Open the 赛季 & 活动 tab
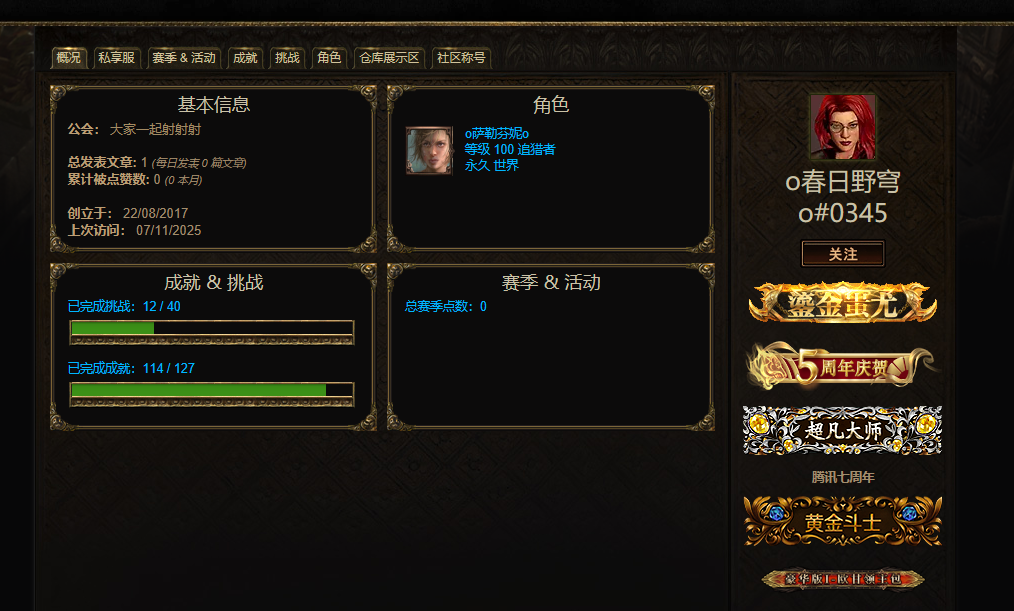 [x=184, y=58]
